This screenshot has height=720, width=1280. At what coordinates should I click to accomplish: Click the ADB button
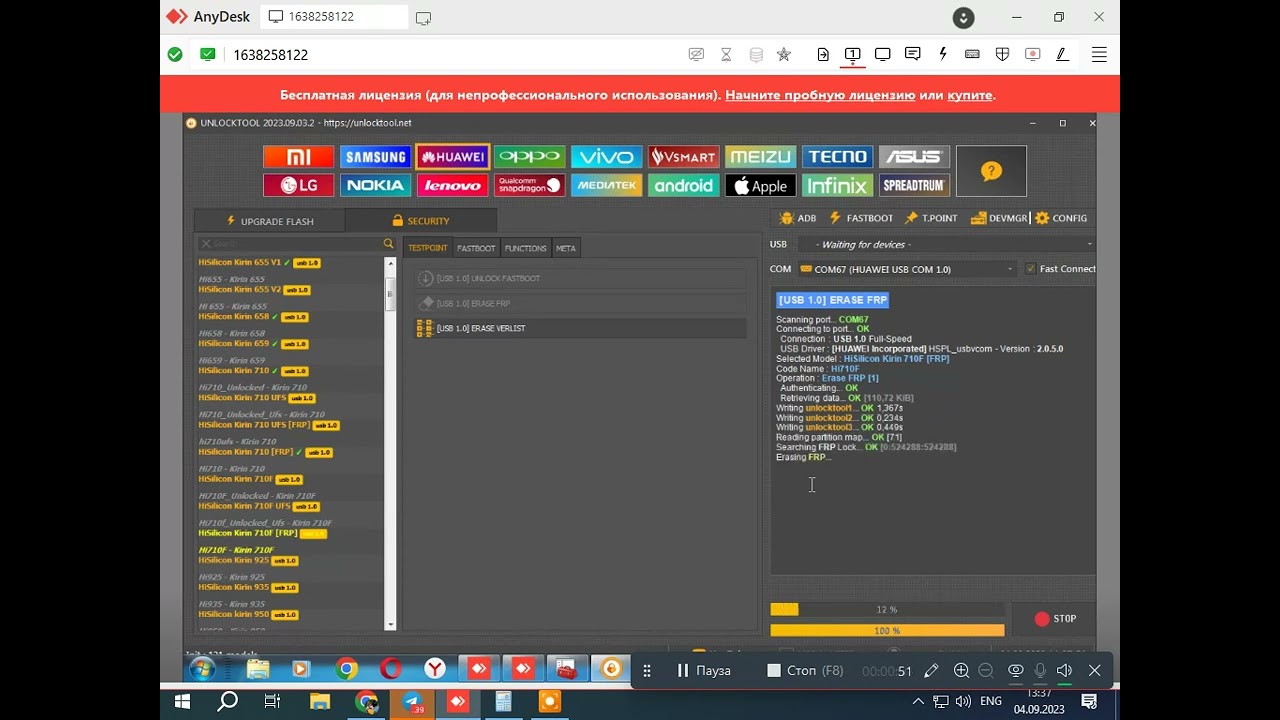pos(798,218)
